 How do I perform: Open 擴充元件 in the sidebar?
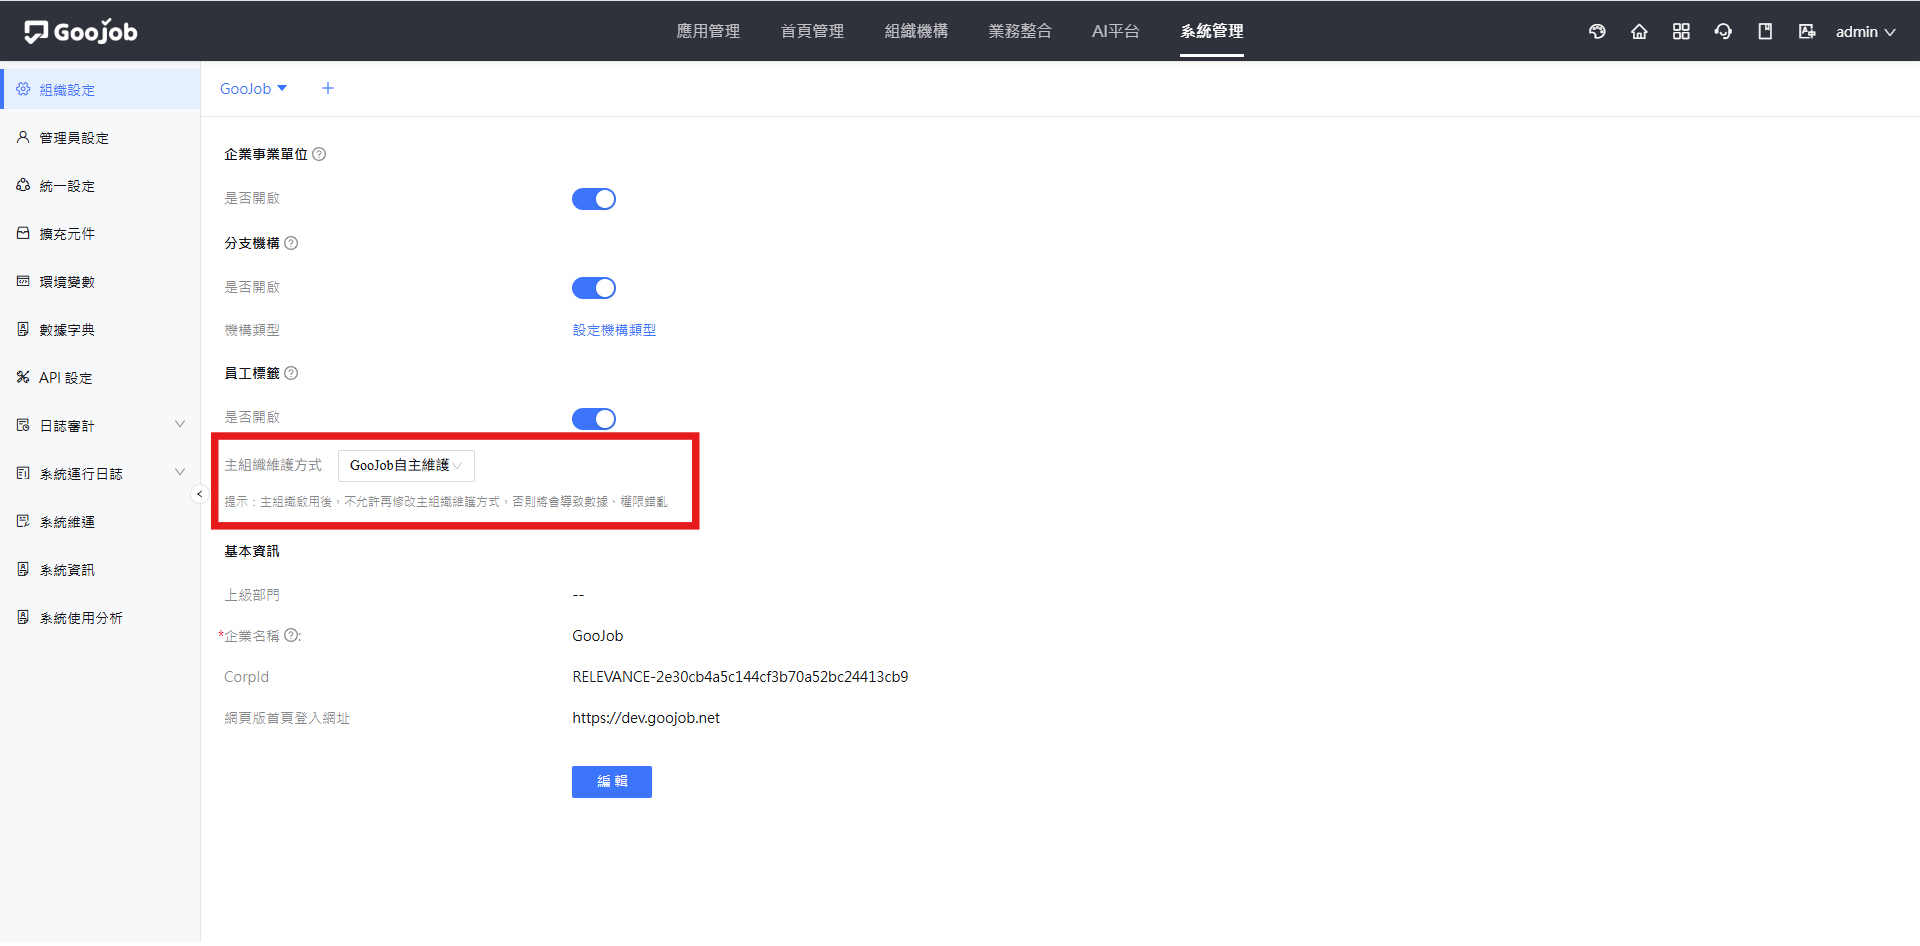click(100, 233)
